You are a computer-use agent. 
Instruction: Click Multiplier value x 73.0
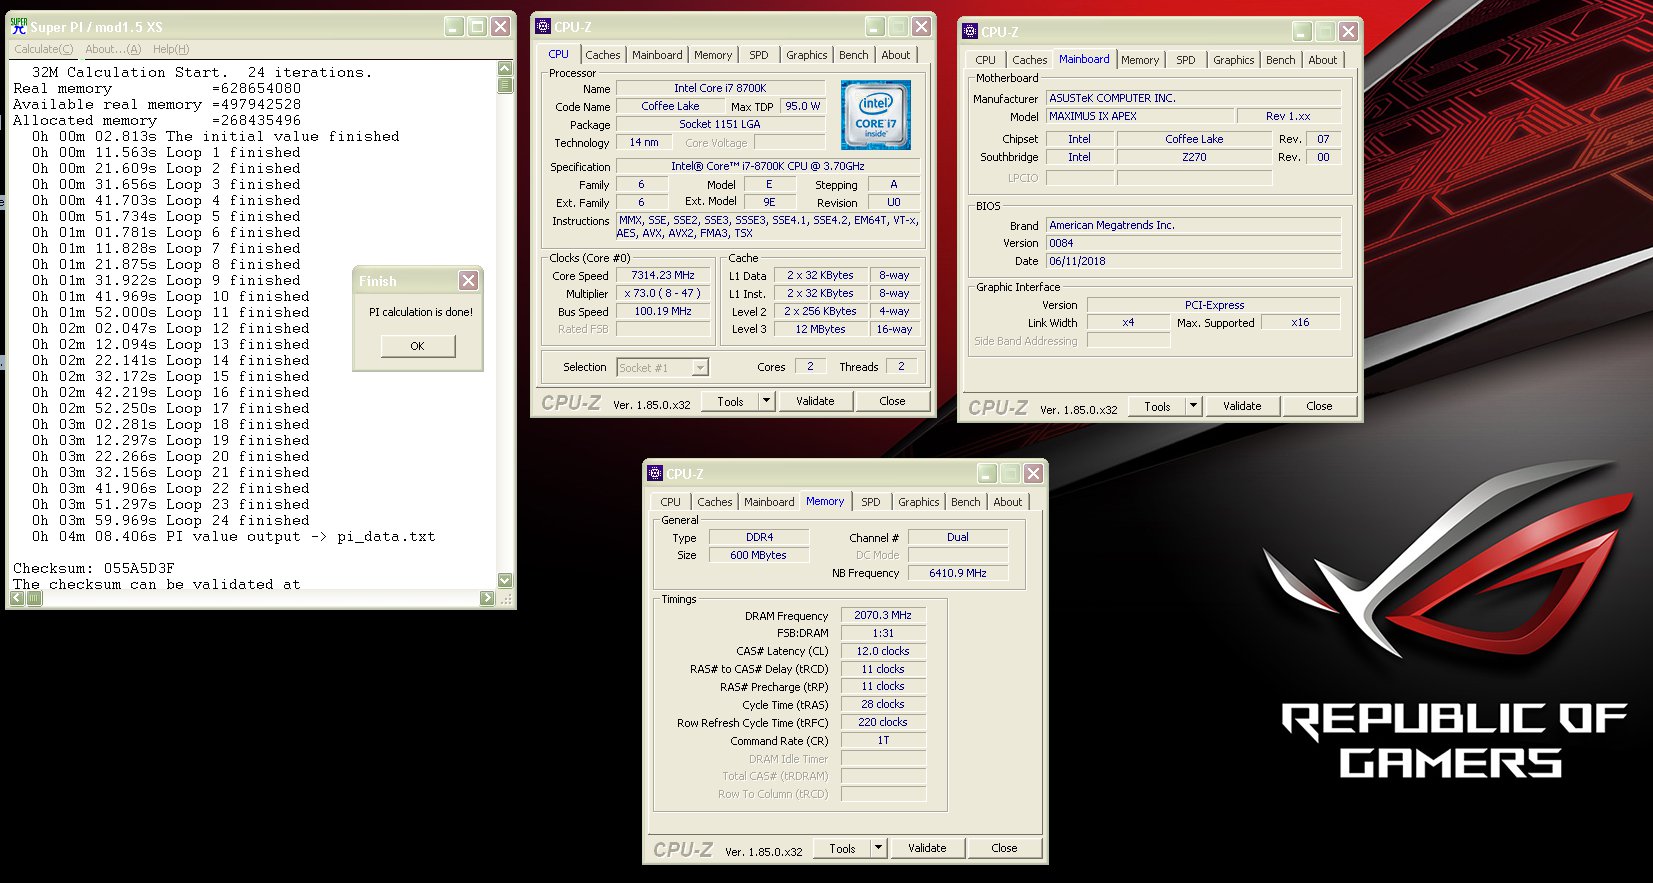click(663, 293)
